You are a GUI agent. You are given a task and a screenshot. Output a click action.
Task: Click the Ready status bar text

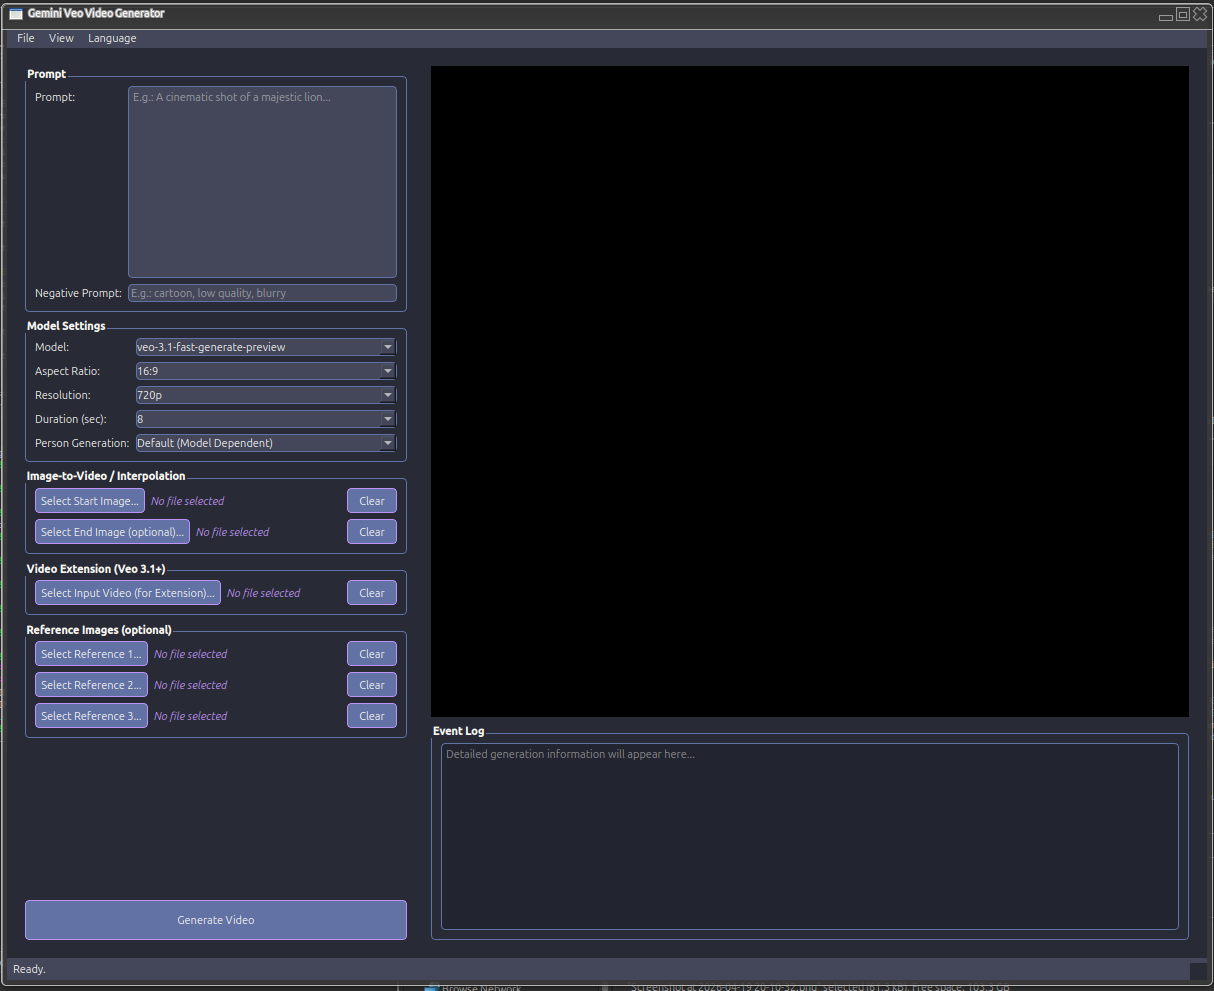pyautogui.click(x=29, y=969)
